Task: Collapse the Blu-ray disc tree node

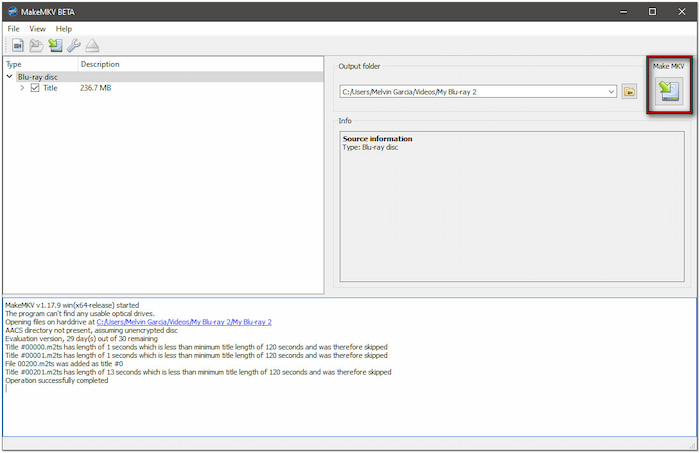Action: tap(9, 77)
